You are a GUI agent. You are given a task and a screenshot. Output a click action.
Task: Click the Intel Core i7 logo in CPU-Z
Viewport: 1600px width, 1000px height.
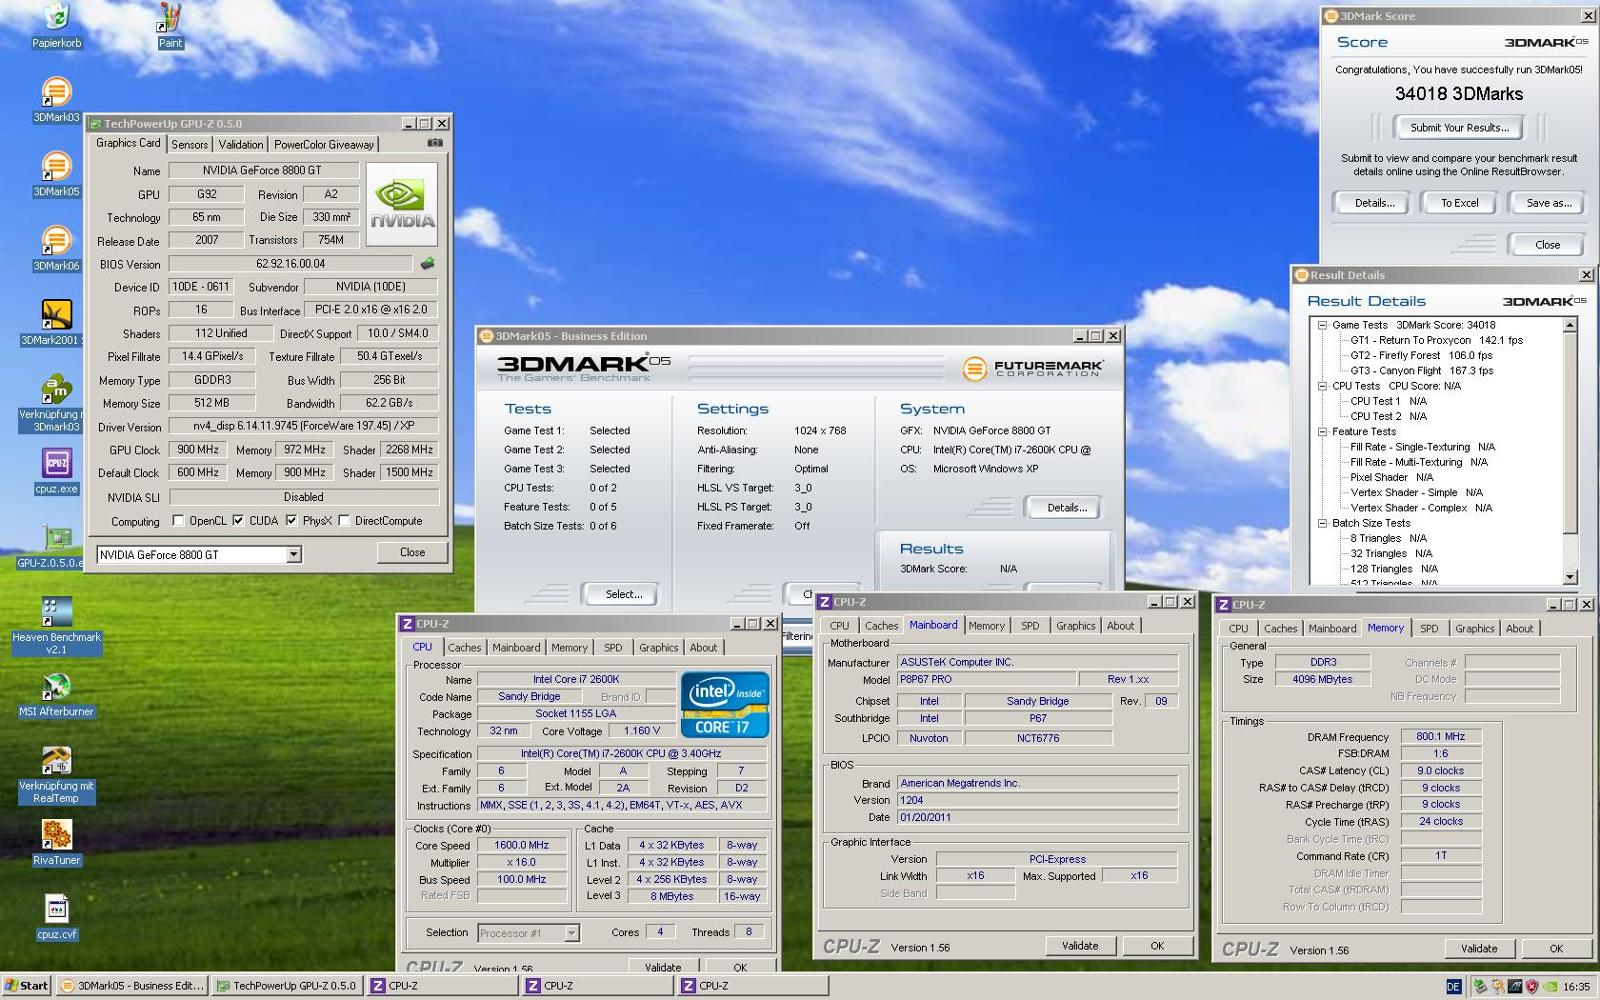point(725,704)
